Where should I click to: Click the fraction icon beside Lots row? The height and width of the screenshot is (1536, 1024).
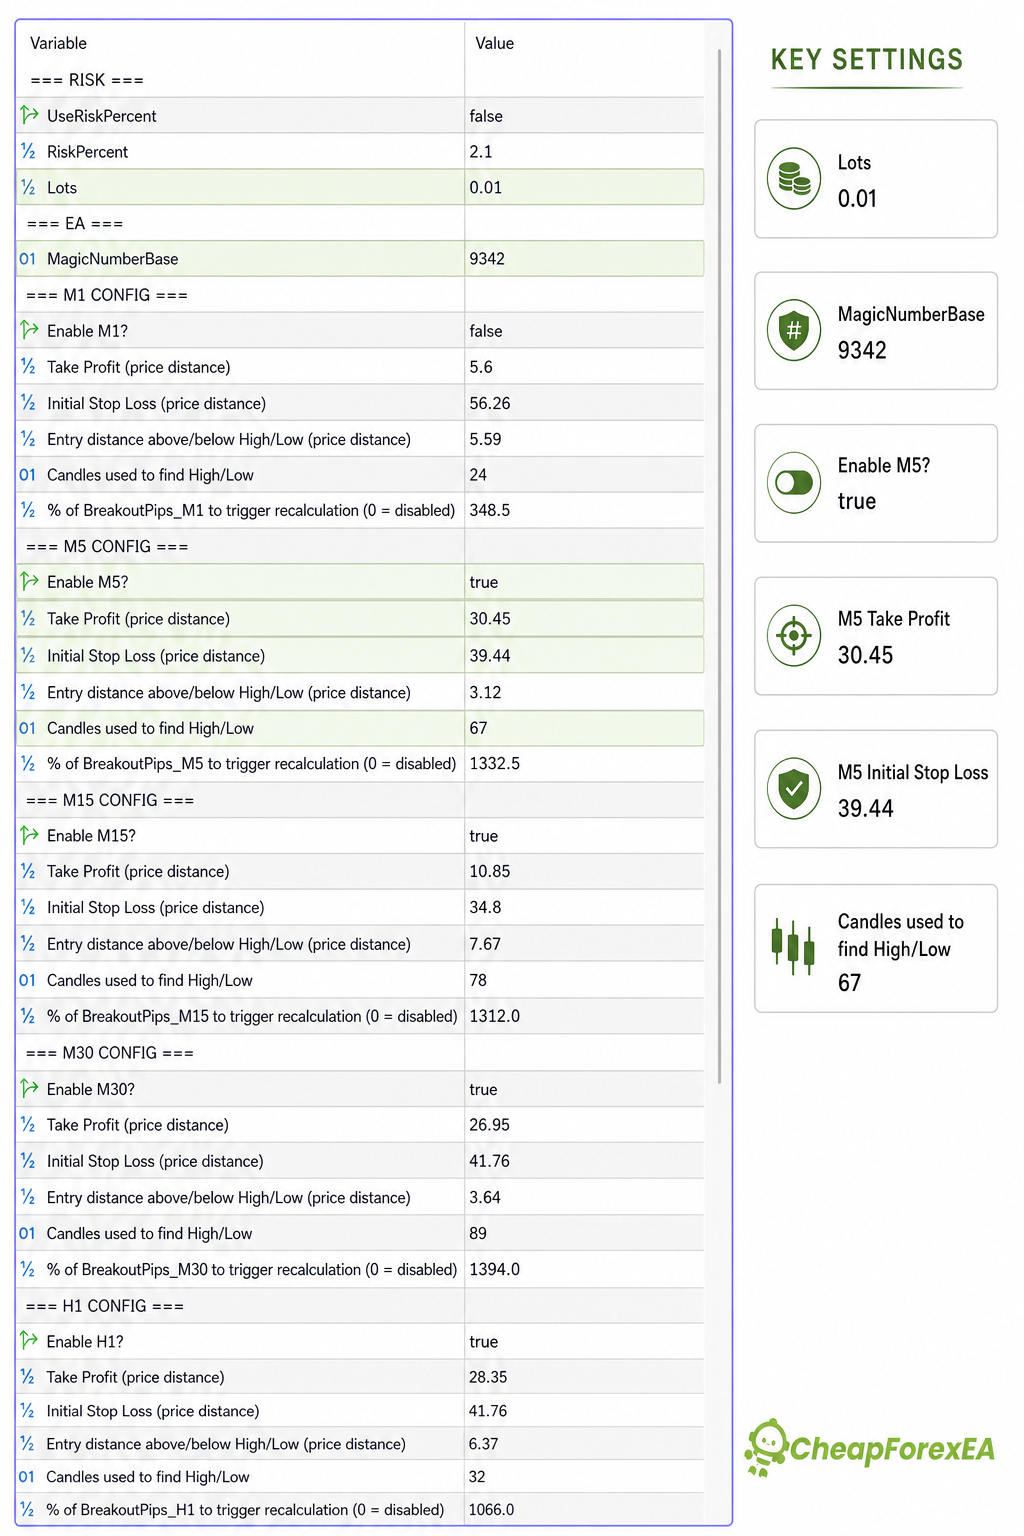point(28,187)
